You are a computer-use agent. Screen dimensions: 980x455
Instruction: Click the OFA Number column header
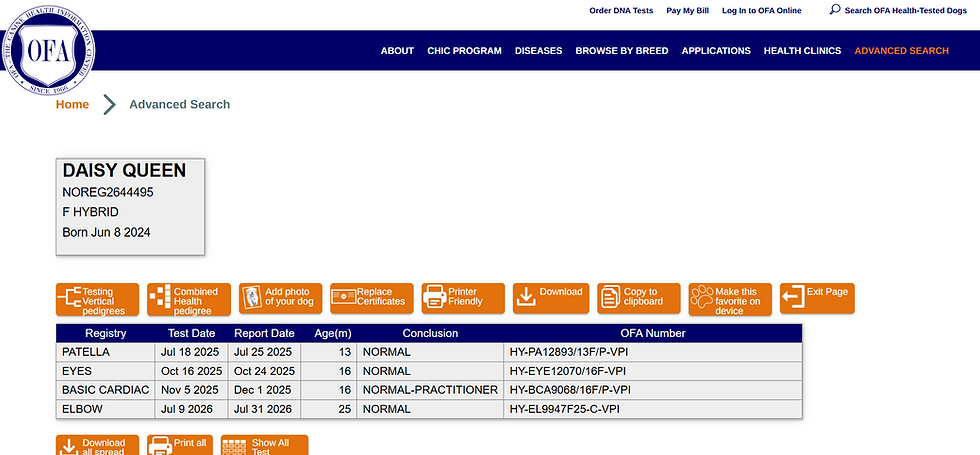(653, 333)
